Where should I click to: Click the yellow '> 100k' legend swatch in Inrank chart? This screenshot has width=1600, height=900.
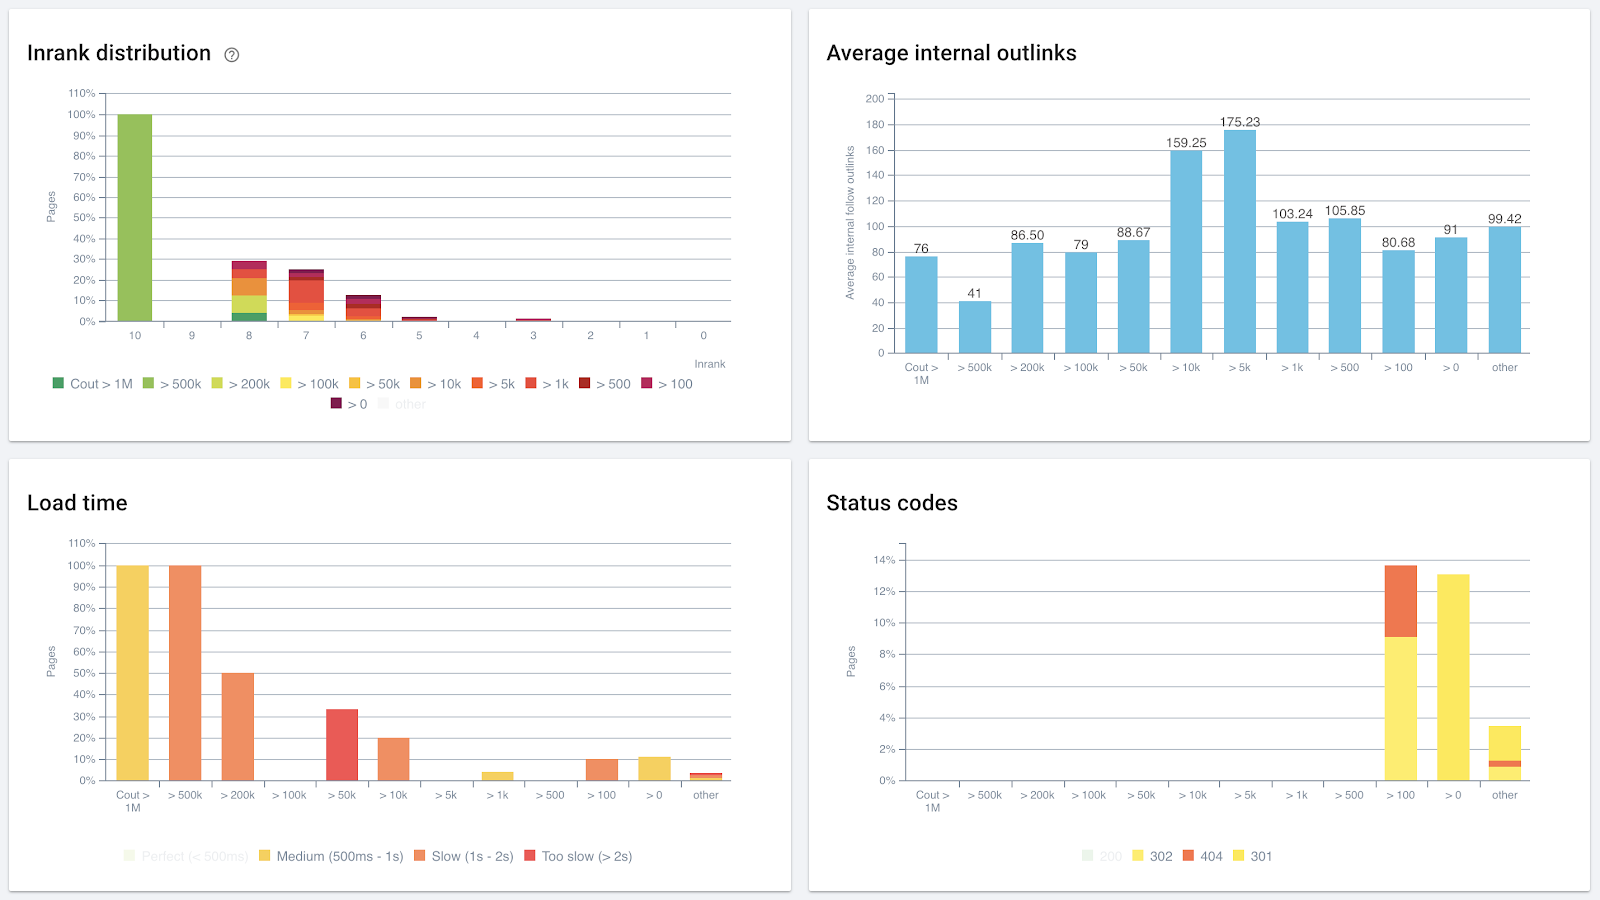point(286,383)
